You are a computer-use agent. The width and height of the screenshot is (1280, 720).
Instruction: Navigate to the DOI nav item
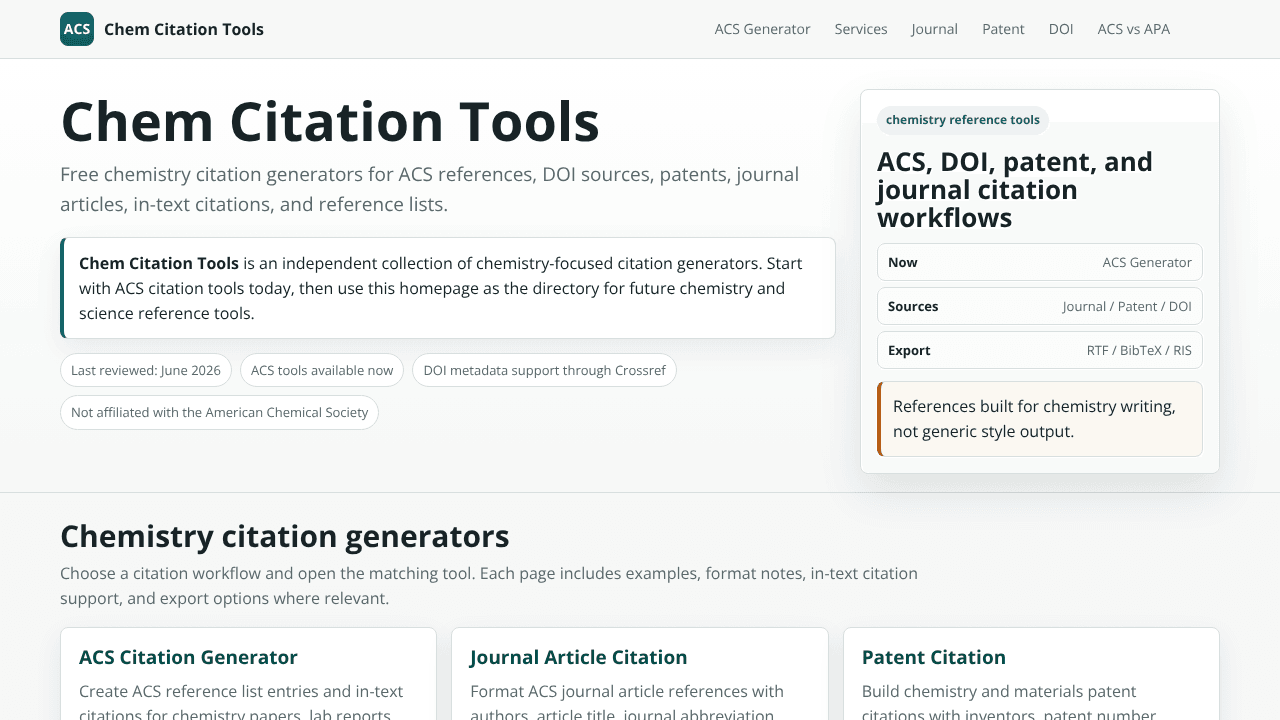coord(1061,29)
